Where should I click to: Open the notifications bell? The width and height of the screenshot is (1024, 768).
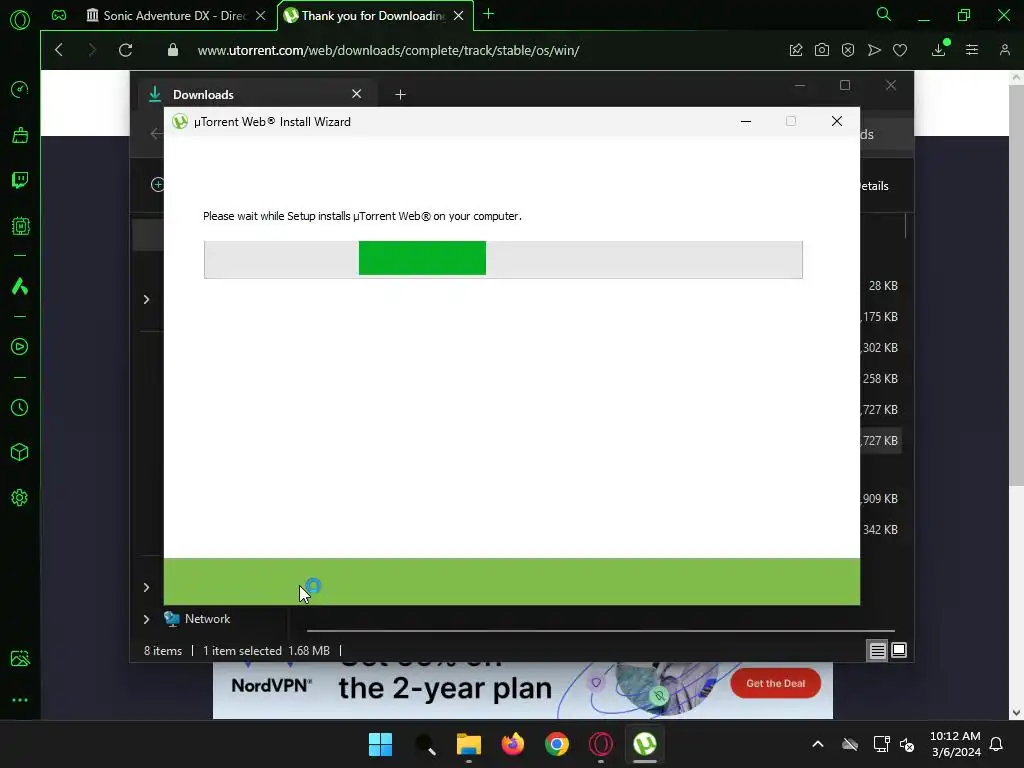click(996, 744)
